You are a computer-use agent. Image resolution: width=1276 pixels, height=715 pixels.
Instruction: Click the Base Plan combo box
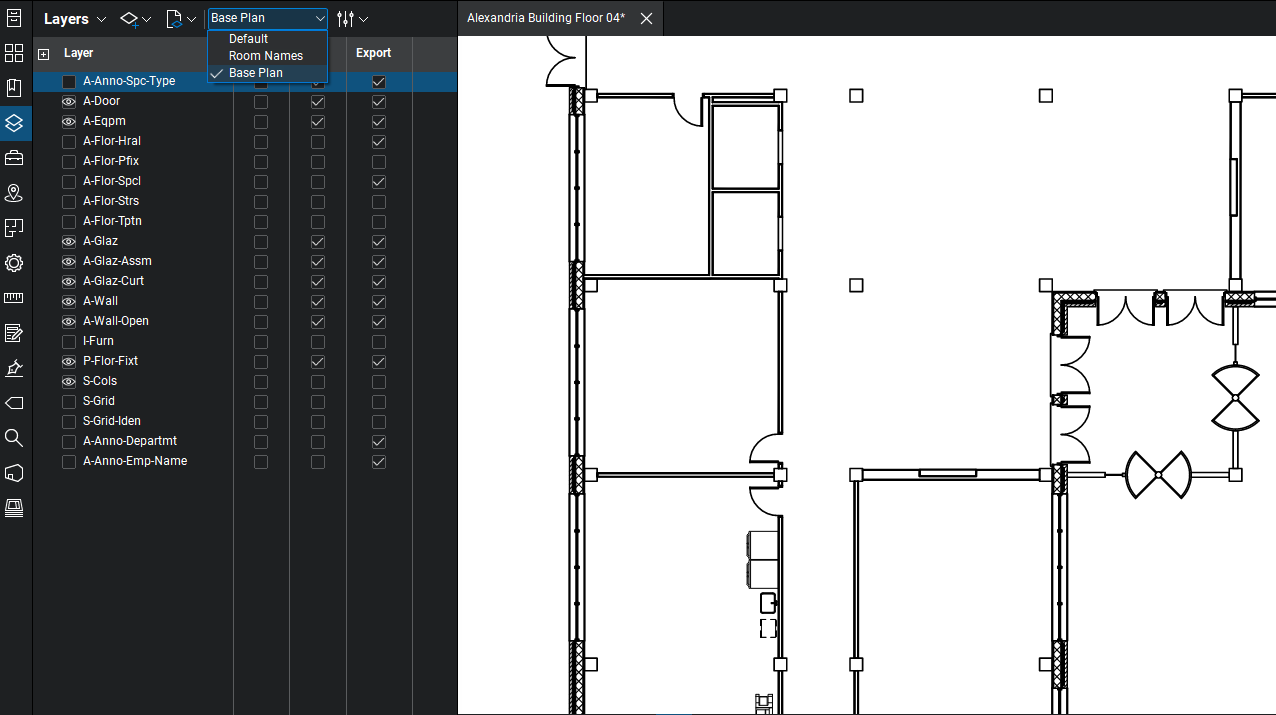pyautogui.click(x=268, y=18)
